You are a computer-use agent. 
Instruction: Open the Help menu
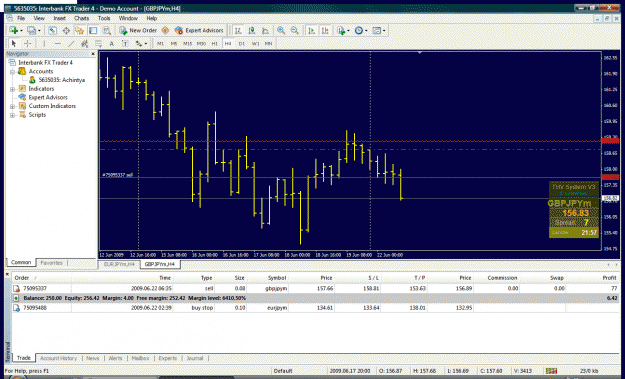(151, 18)
